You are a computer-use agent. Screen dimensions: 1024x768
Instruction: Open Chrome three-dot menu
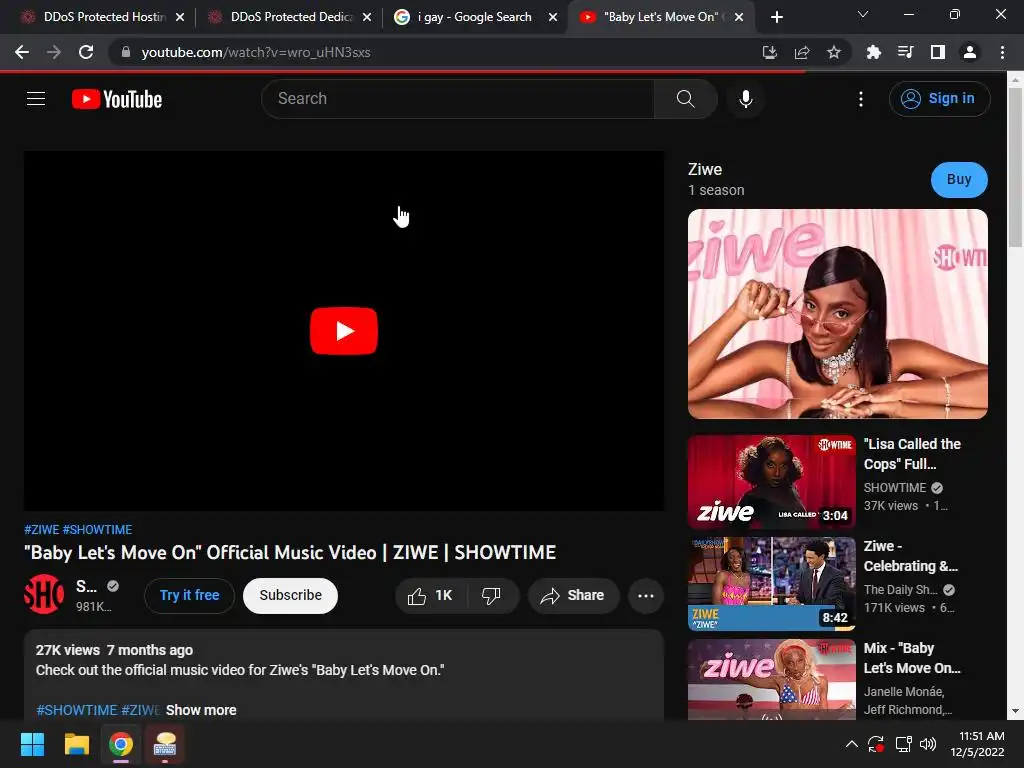pyautogui.click(x=1002, y=52)
